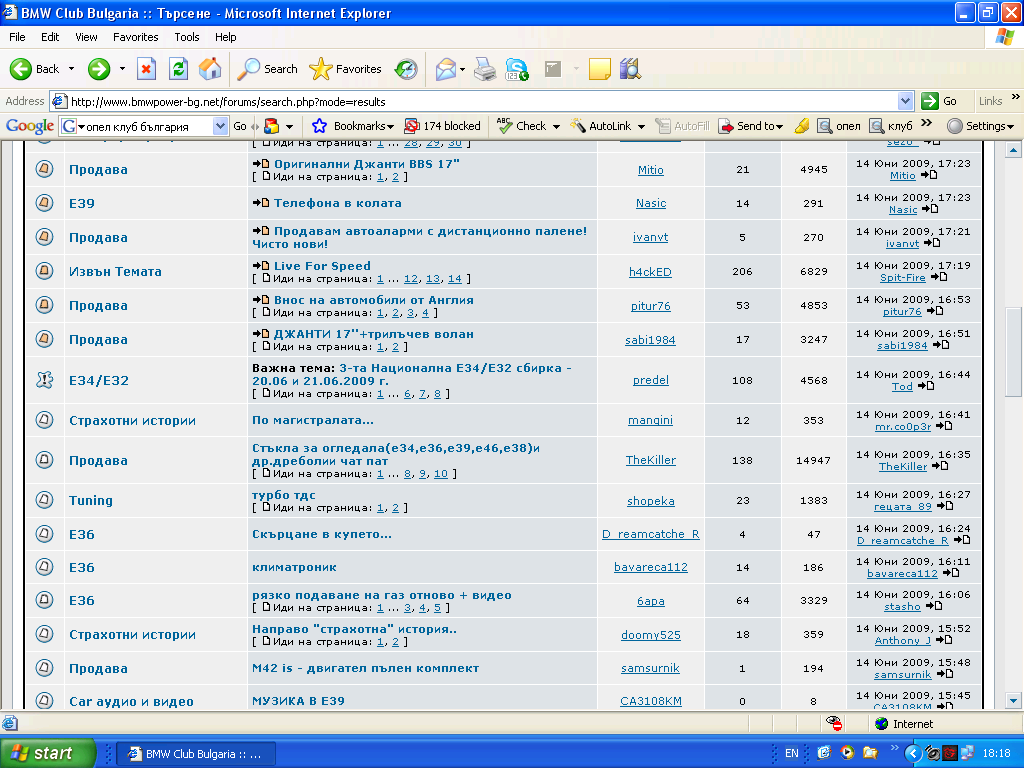Click Google toolbar Settings gear
This screenshot has height=768, width=1024.
[x=955, y=126]
